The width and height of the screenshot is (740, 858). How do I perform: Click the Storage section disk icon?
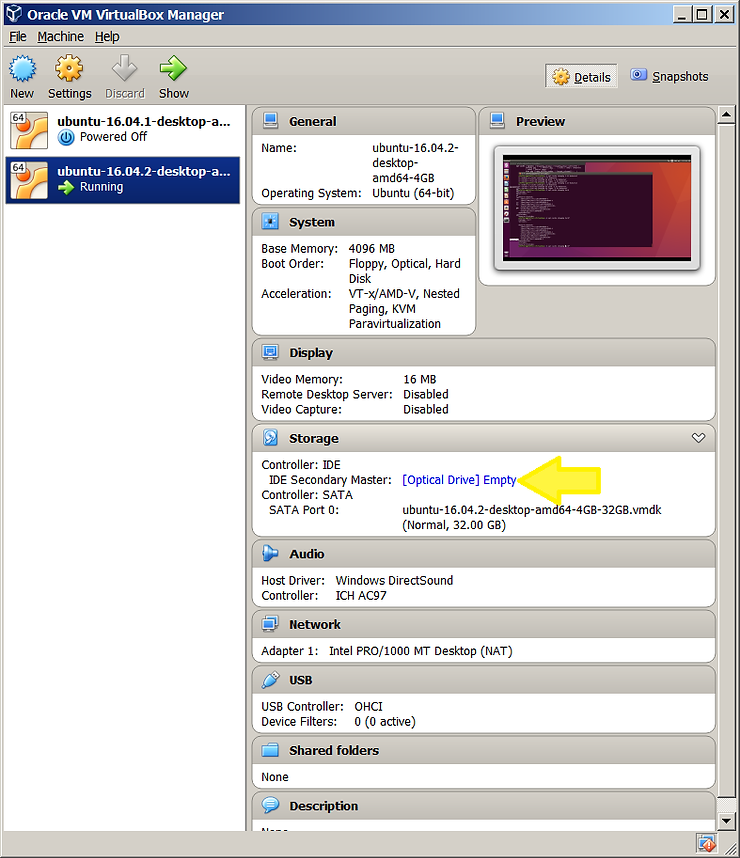coord(270,438)
